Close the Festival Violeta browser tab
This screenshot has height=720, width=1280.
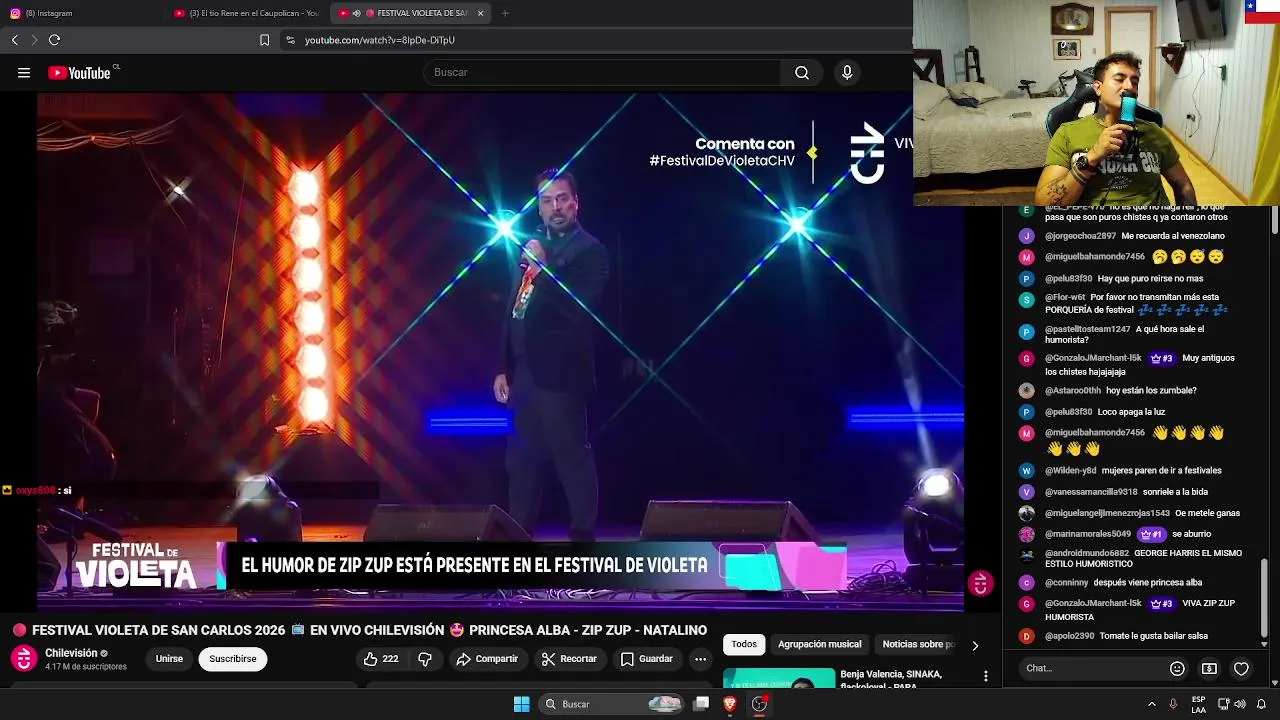click(481, 13)
